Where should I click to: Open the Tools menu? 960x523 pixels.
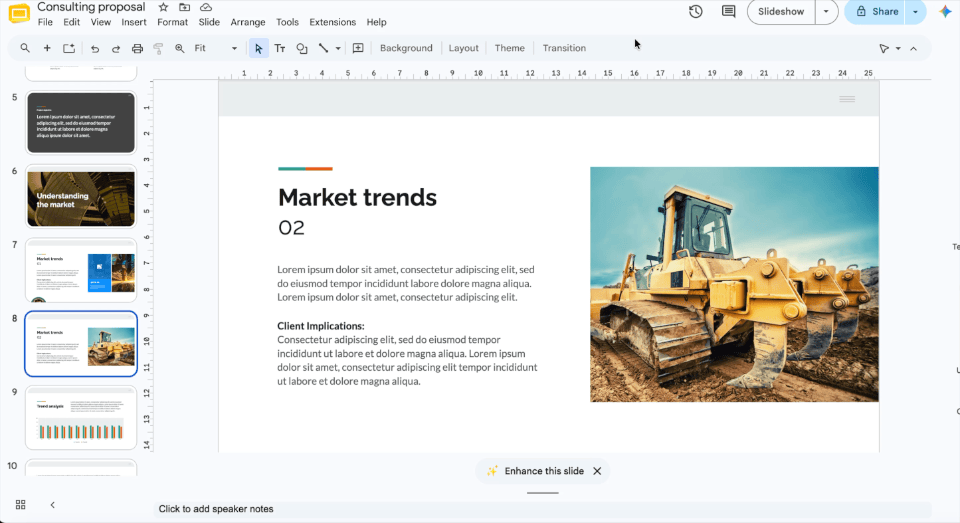click(287, 22)
